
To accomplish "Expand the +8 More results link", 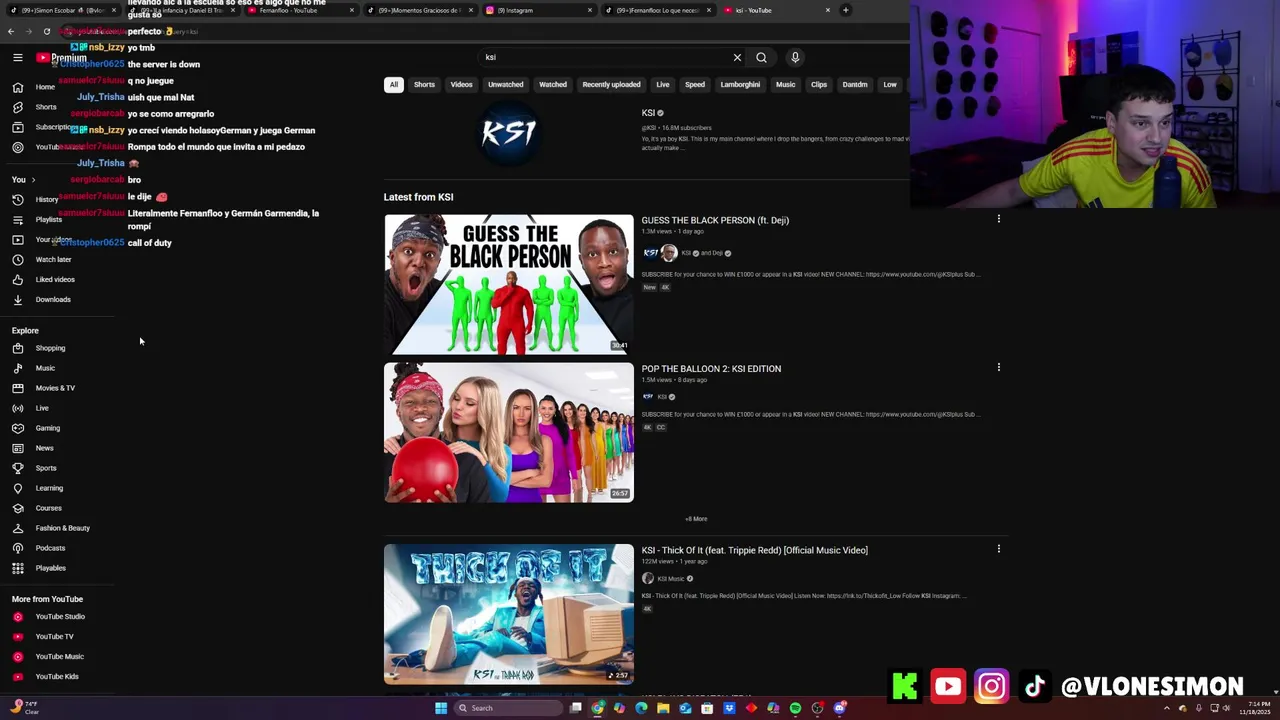I will (x=696, y=519).
